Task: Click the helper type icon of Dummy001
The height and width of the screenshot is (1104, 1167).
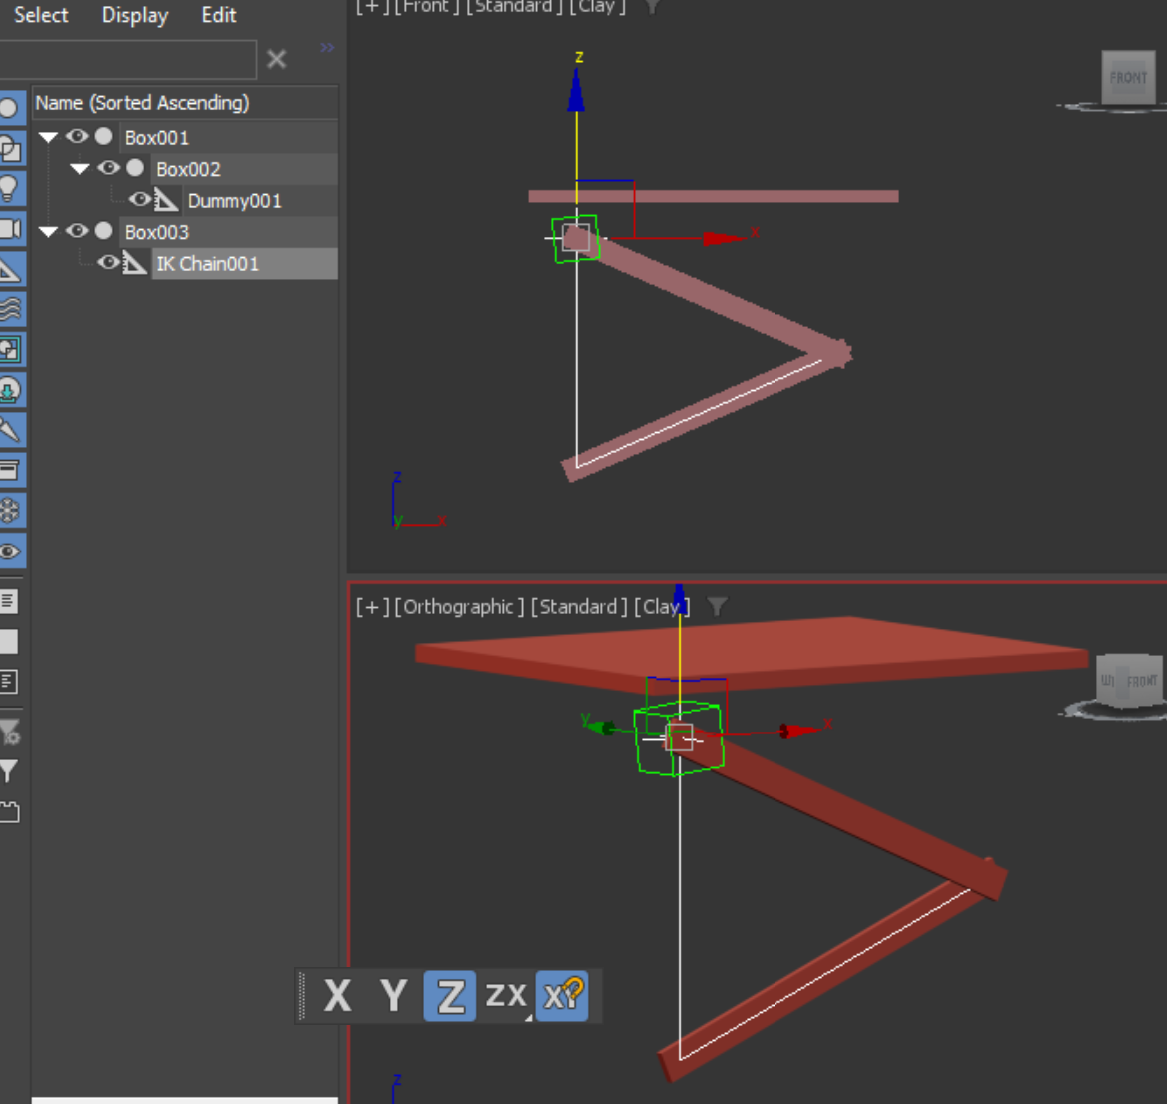Action: [165, 200]
